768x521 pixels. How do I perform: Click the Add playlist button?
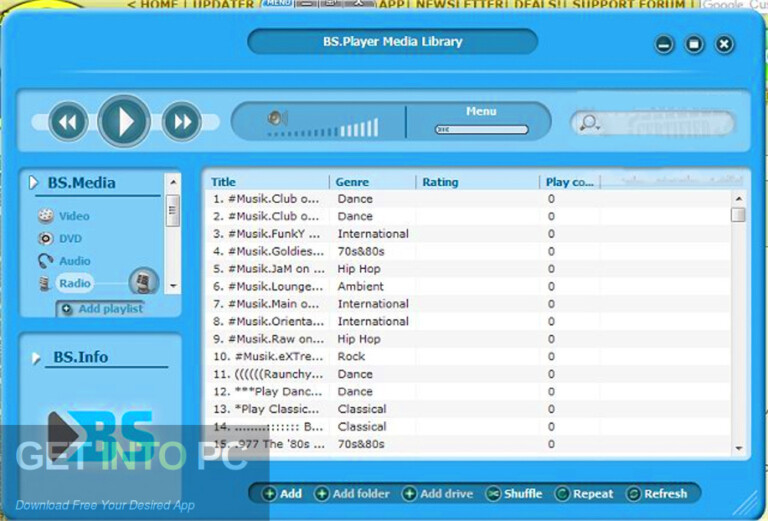click(x=101, y=309)
